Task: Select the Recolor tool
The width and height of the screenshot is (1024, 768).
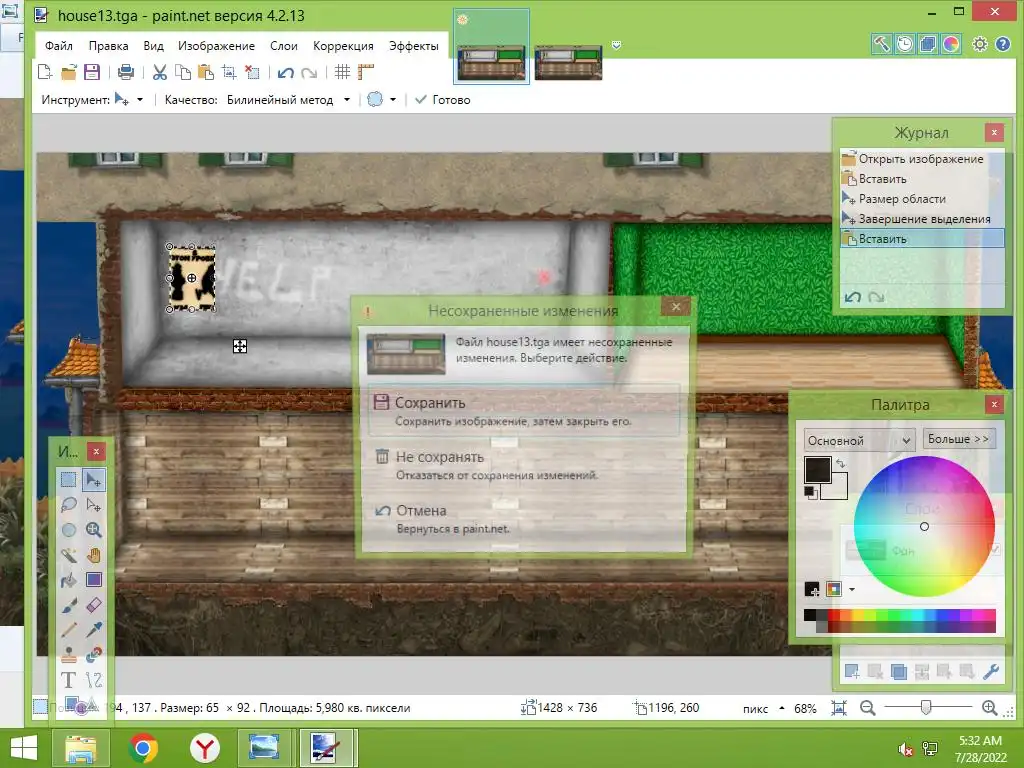Action: [x=93, y=655]
